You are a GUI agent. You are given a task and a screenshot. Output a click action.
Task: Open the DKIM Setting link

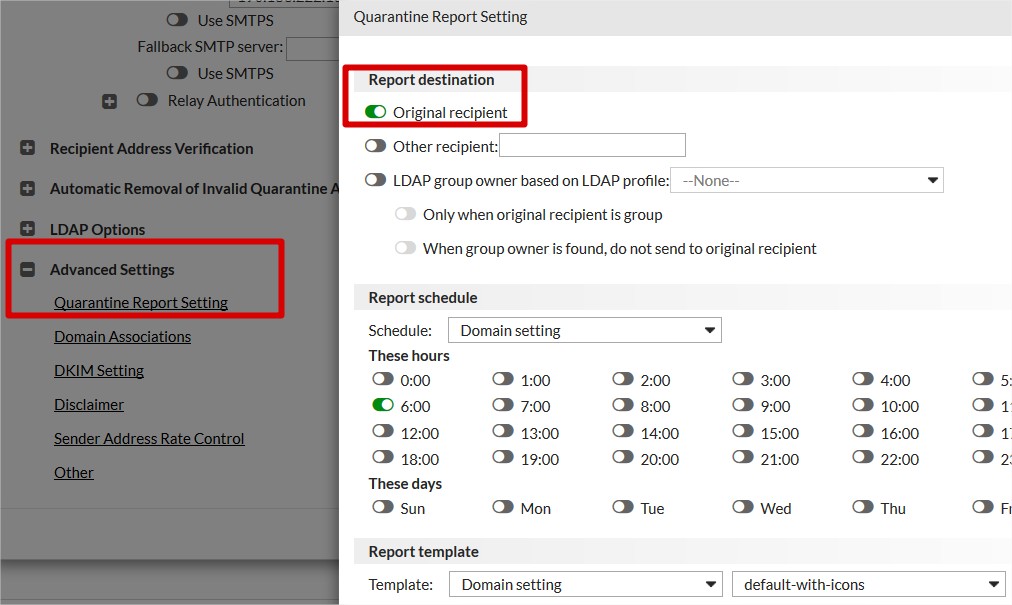(x=99, y=371)
